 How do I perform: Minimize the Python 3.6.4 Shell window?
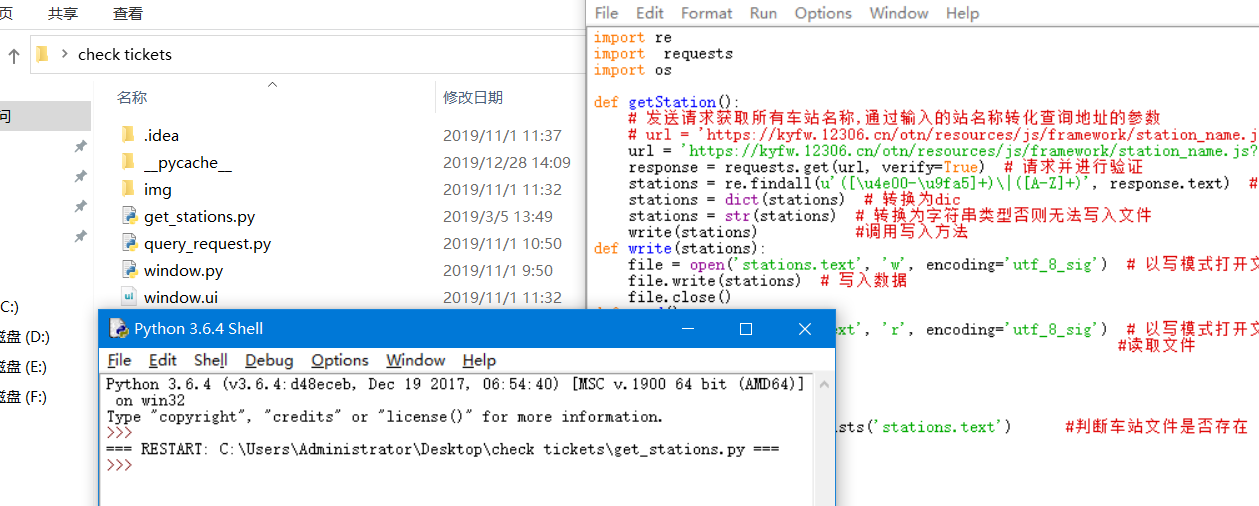(x=688, y=329)
